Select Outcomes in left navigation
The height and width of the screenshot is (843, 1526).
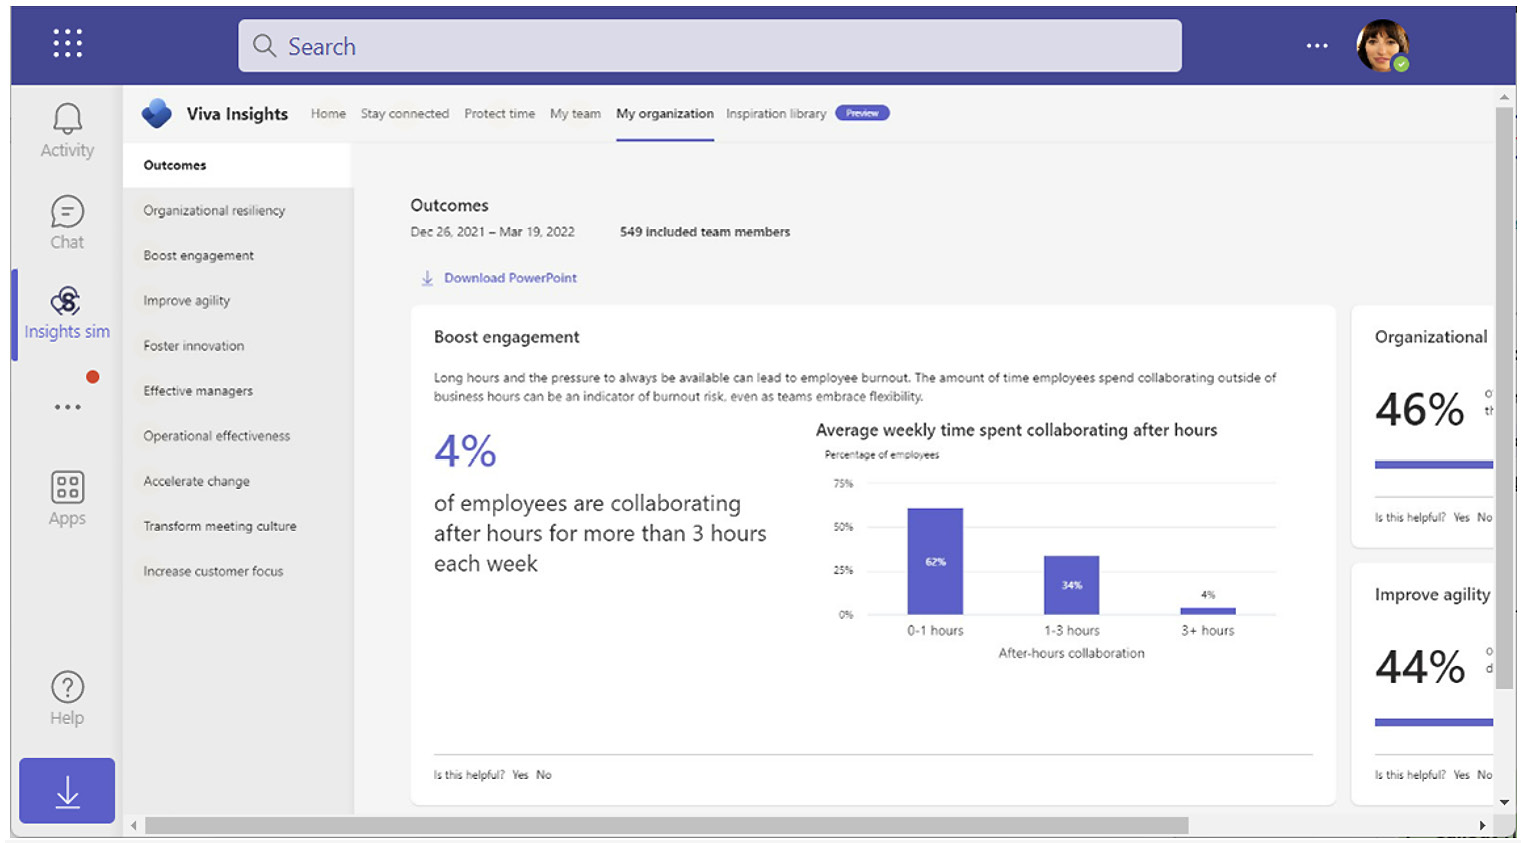pos(238,165)
